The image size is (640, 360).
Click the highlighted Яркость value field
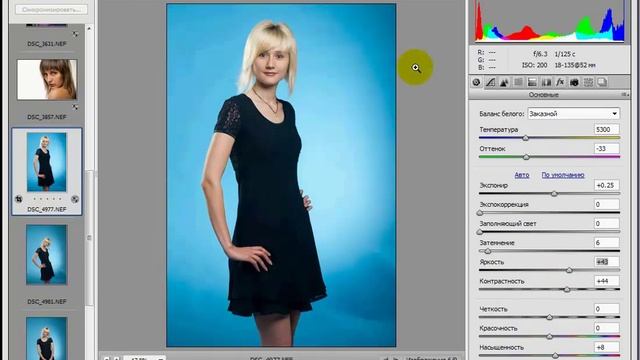click(607, 262)
